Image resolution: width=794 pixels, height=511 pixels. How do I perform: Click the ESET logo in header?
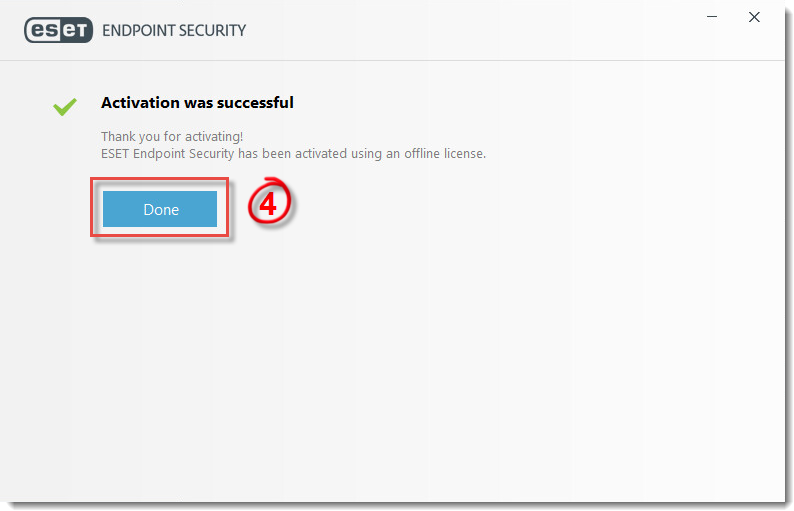coord(58,30)
